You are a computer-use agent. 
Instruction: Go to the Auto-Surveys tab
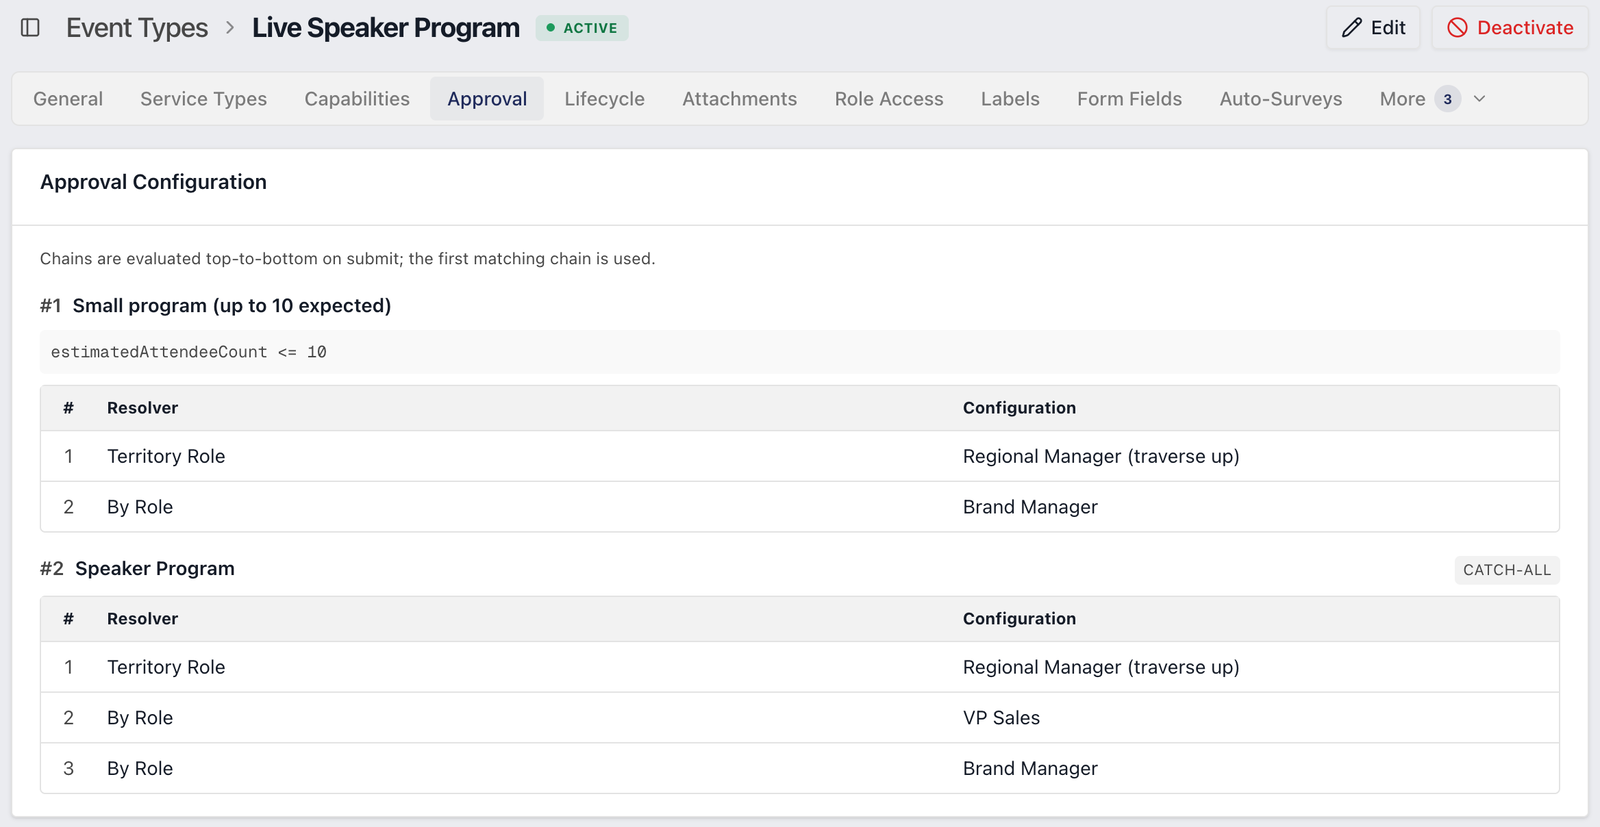[1281, 99]
